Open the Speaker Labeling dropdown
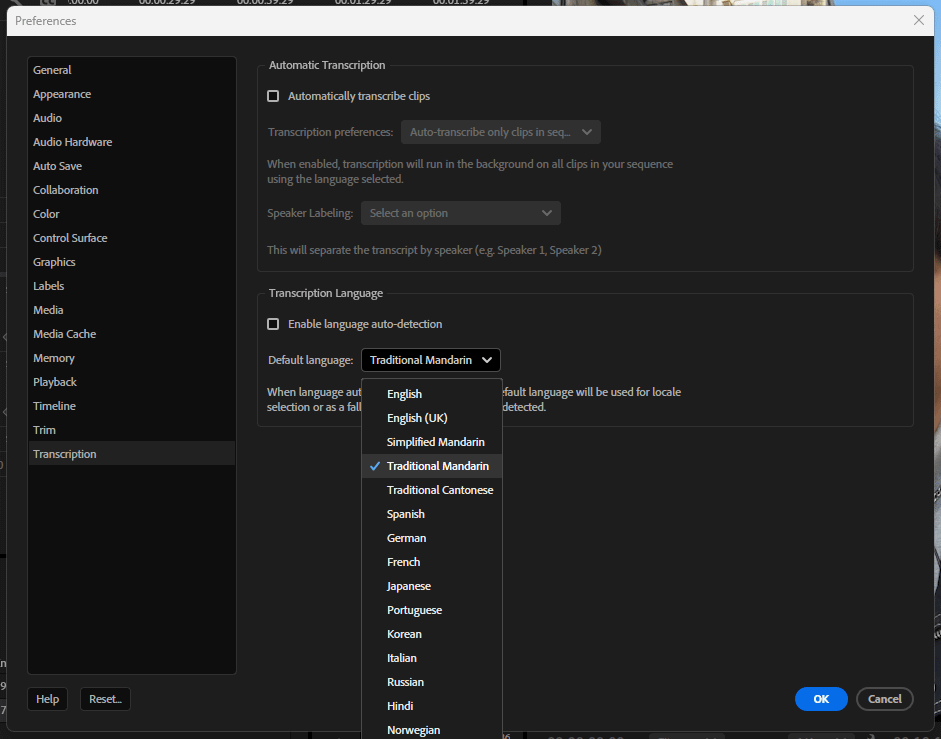941x739 pixels. pos(460,213)
